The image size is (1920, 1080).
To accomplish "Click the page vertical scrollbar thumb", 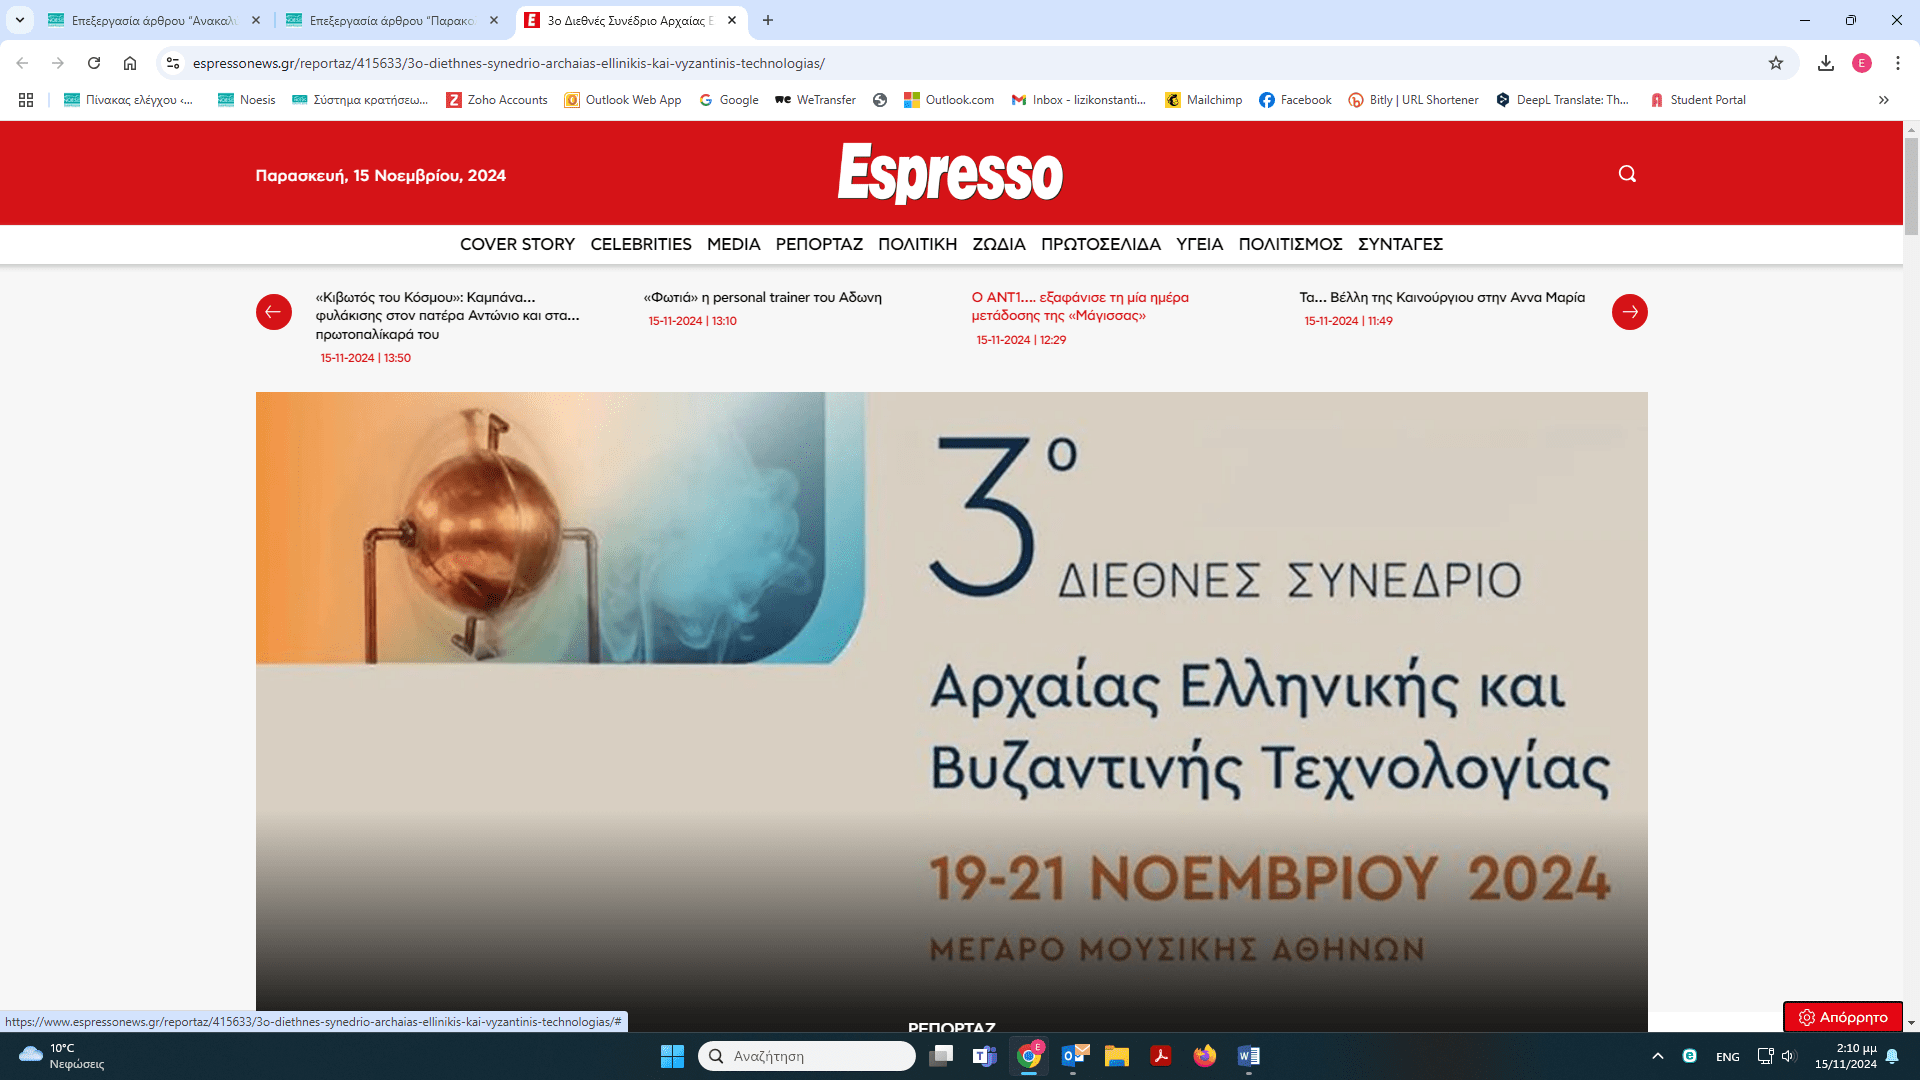I will pos(1911,185).
